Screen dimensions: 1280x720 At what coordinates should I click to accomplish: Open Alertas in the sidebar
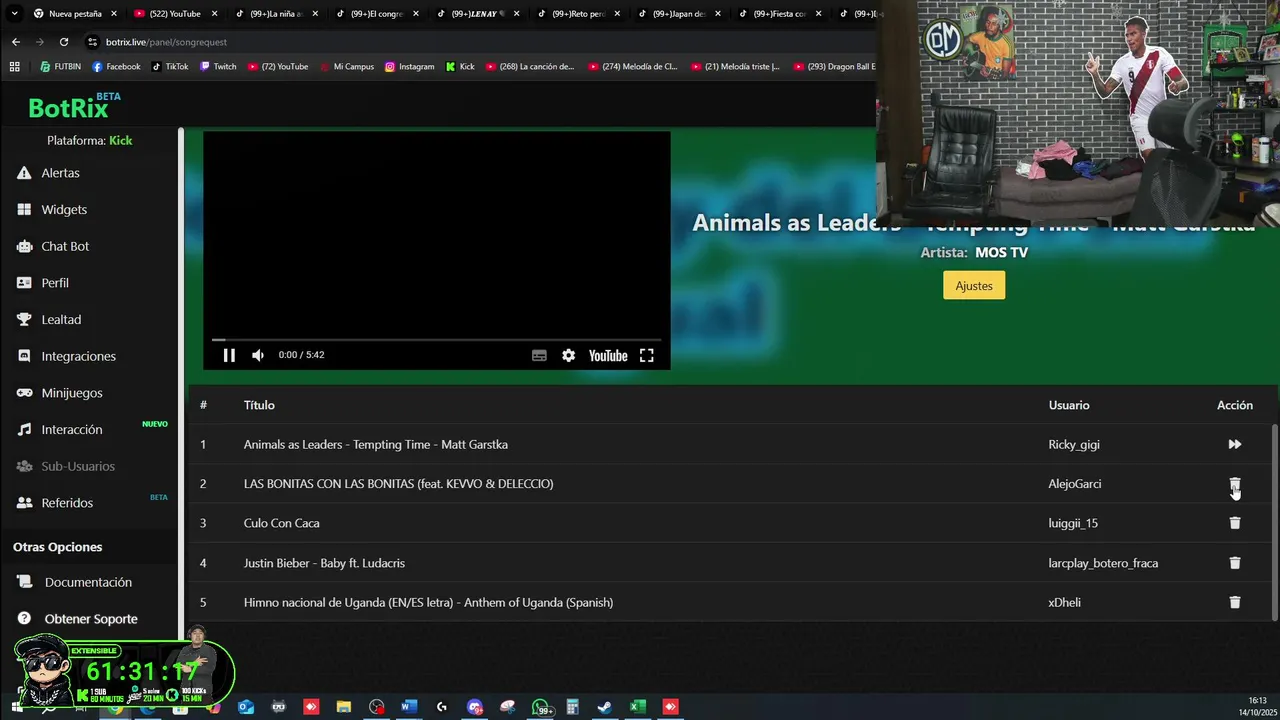[x=60, y=173]
